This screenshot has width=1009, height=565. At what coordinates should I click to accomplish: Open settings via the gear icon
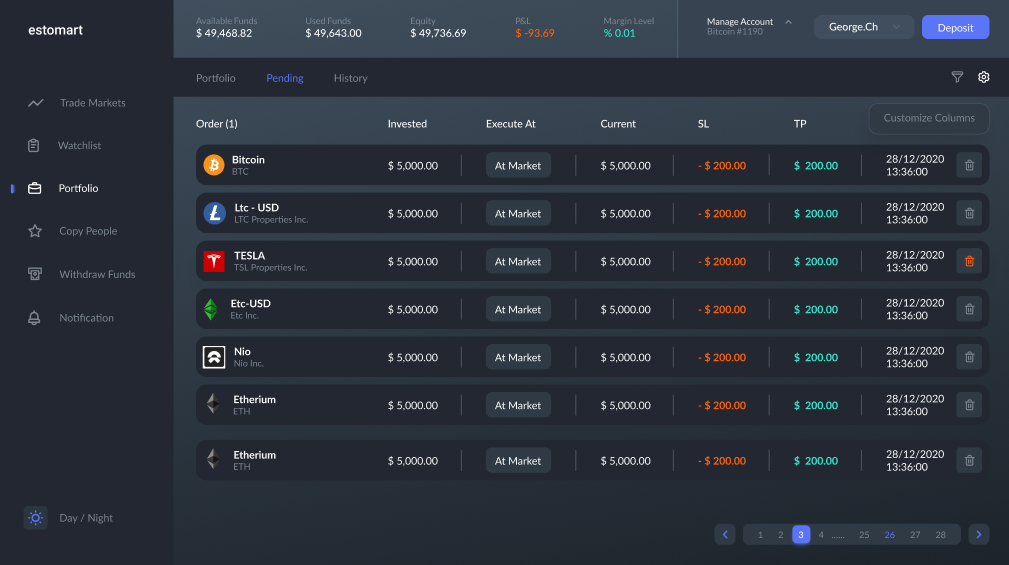[983, 77]
